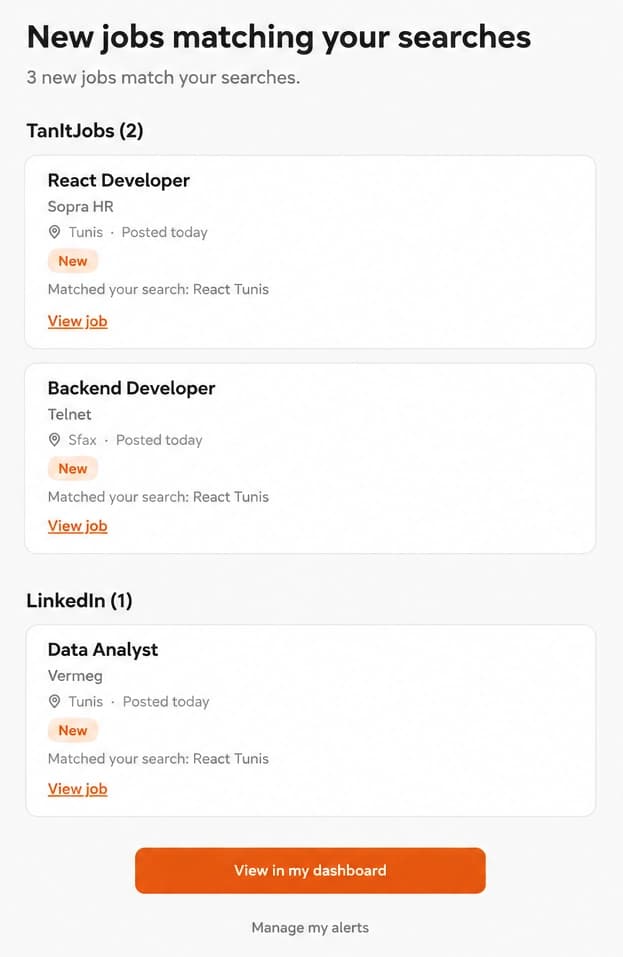Open View job link for Backend Developer

[x=77, y=525]
